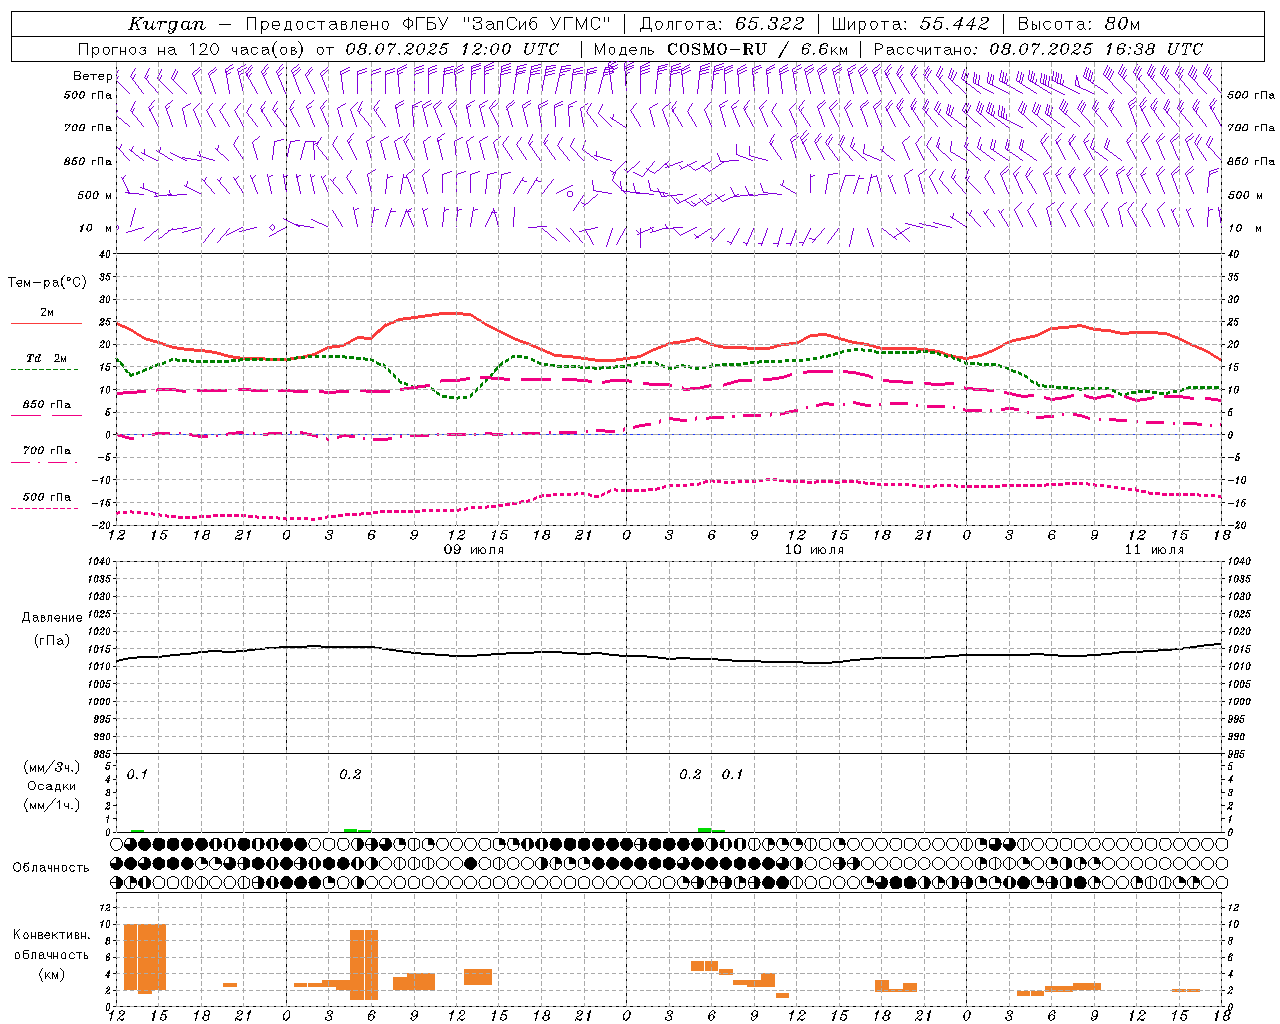Viewport: 1280px width, 1024px height.
Task: Click the '850 гПа' temperature legend entry
Action: [x=47, y=405]
